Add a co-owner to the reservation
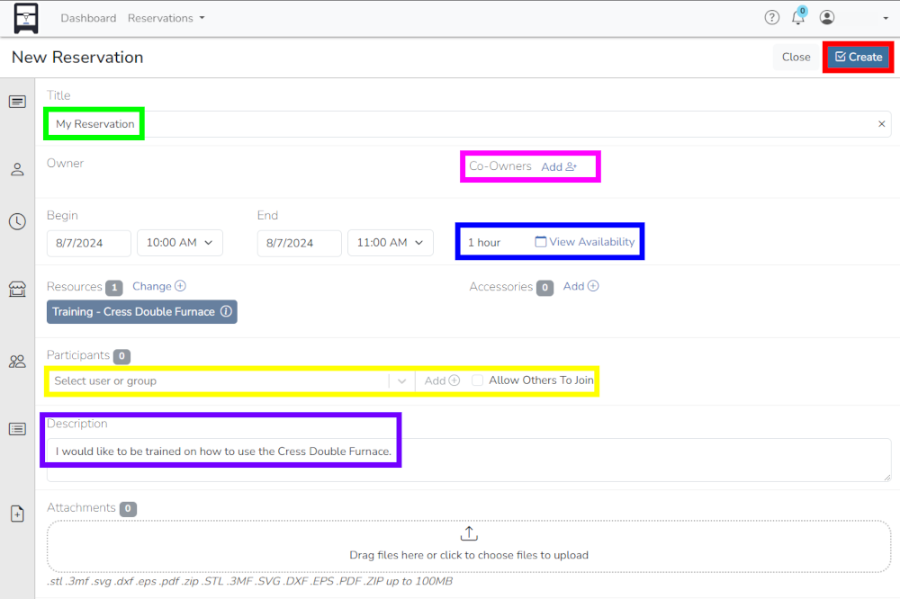 pyautogui.click(x=559, y=167)
